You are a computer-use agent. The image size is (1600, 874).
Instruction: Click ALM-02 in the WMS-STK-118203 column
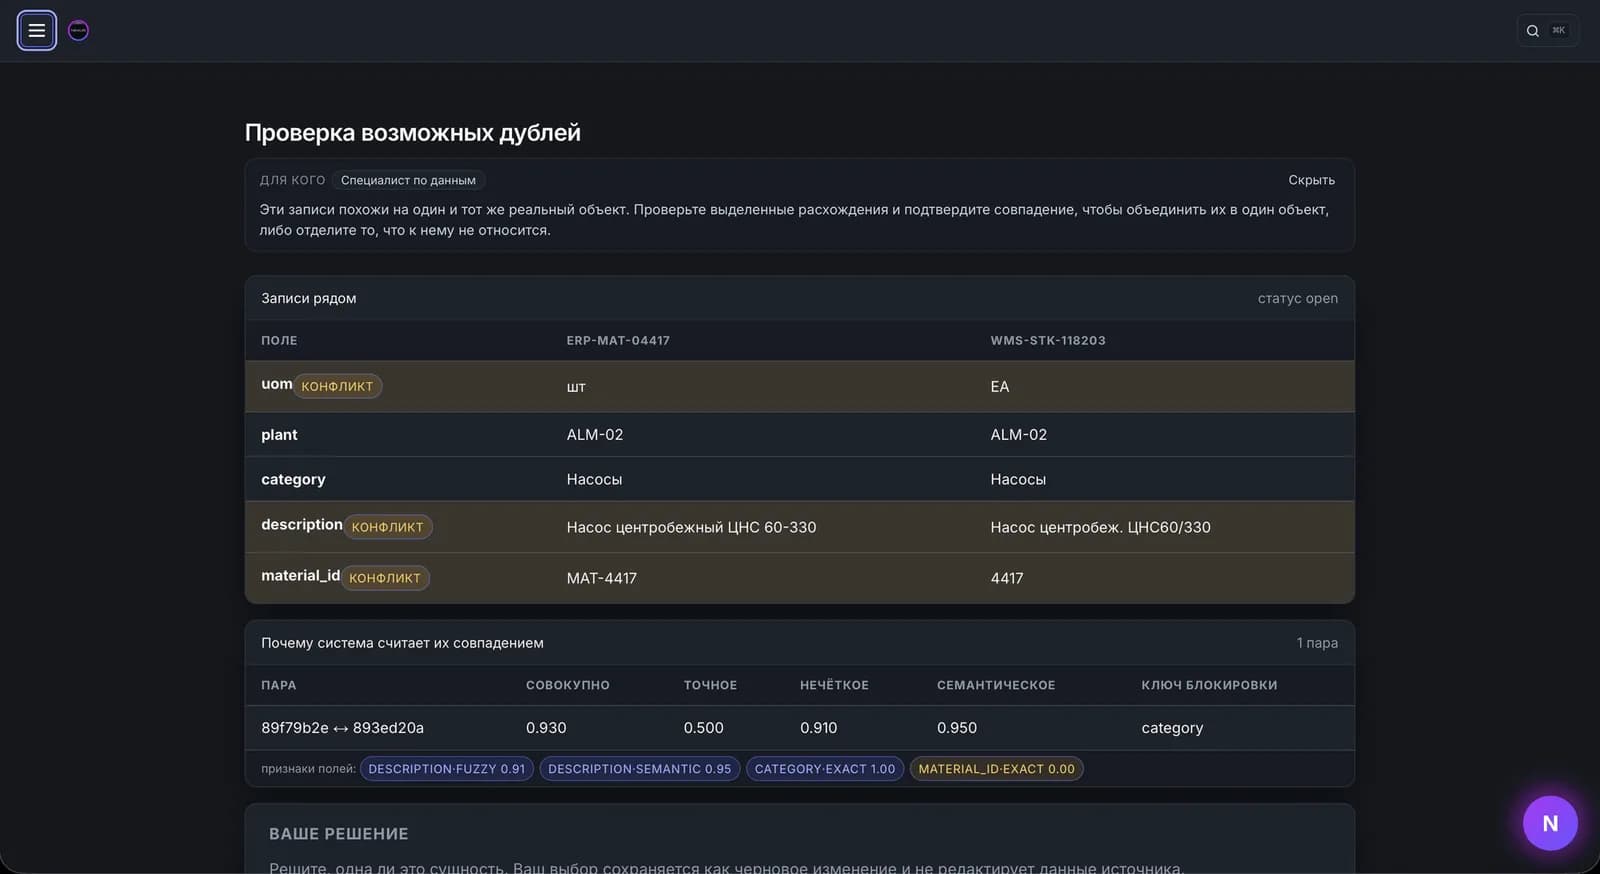click(1019, 435)
